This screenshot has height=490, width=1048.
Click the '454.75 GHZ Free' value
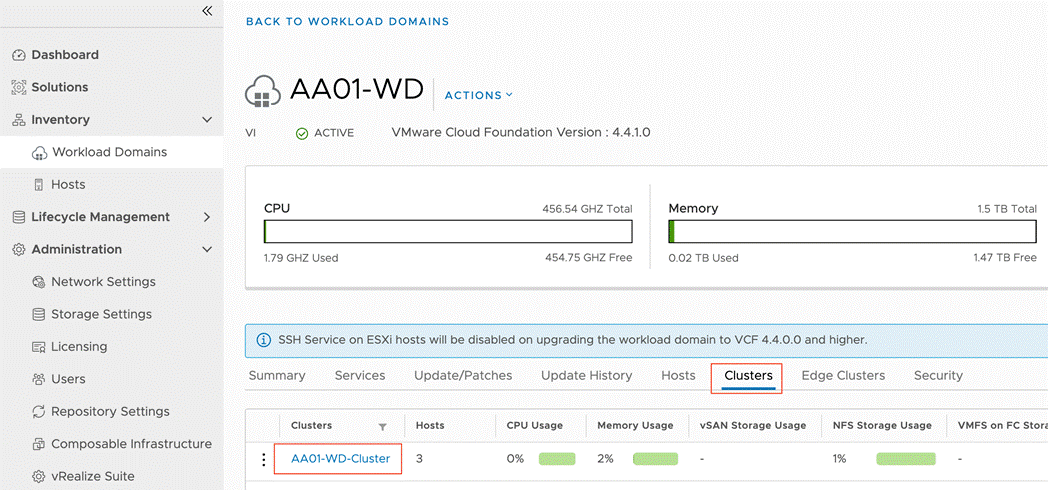click(589, 258)
